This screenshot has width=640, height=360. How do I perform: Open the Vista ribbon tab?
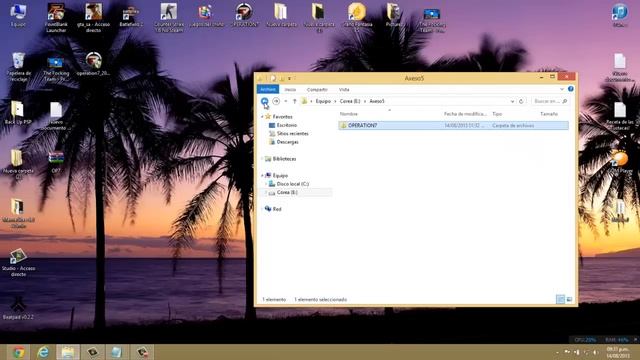point(344,89)
